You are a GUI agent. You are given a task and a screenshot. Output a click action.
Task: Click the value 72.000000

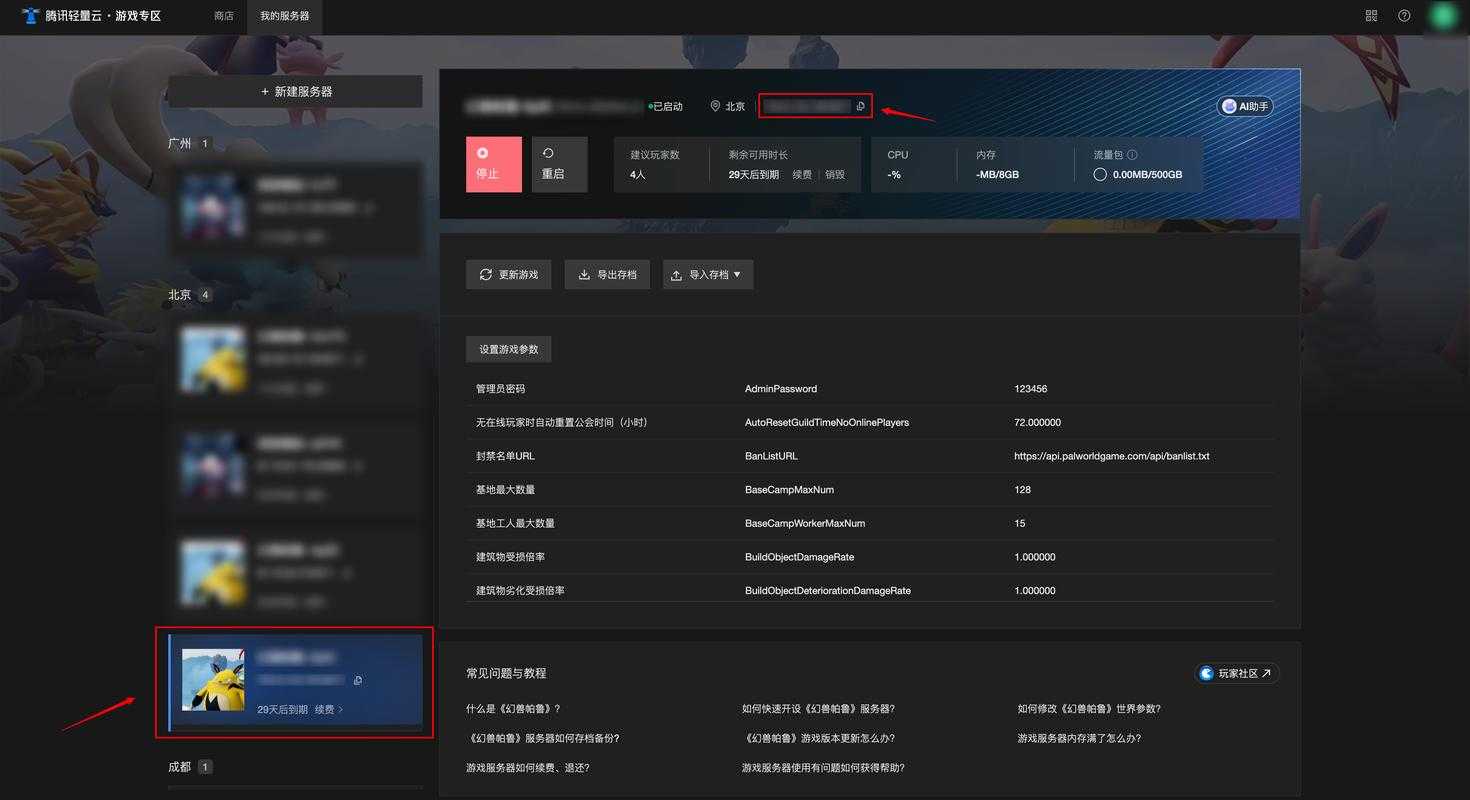[1037, 423]
